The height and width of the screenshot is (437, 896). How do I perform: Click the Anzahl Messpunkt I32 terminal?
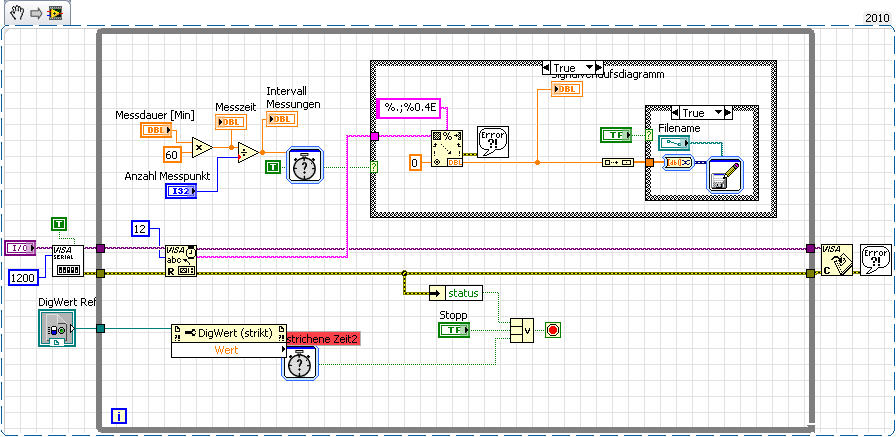point(181,191)
